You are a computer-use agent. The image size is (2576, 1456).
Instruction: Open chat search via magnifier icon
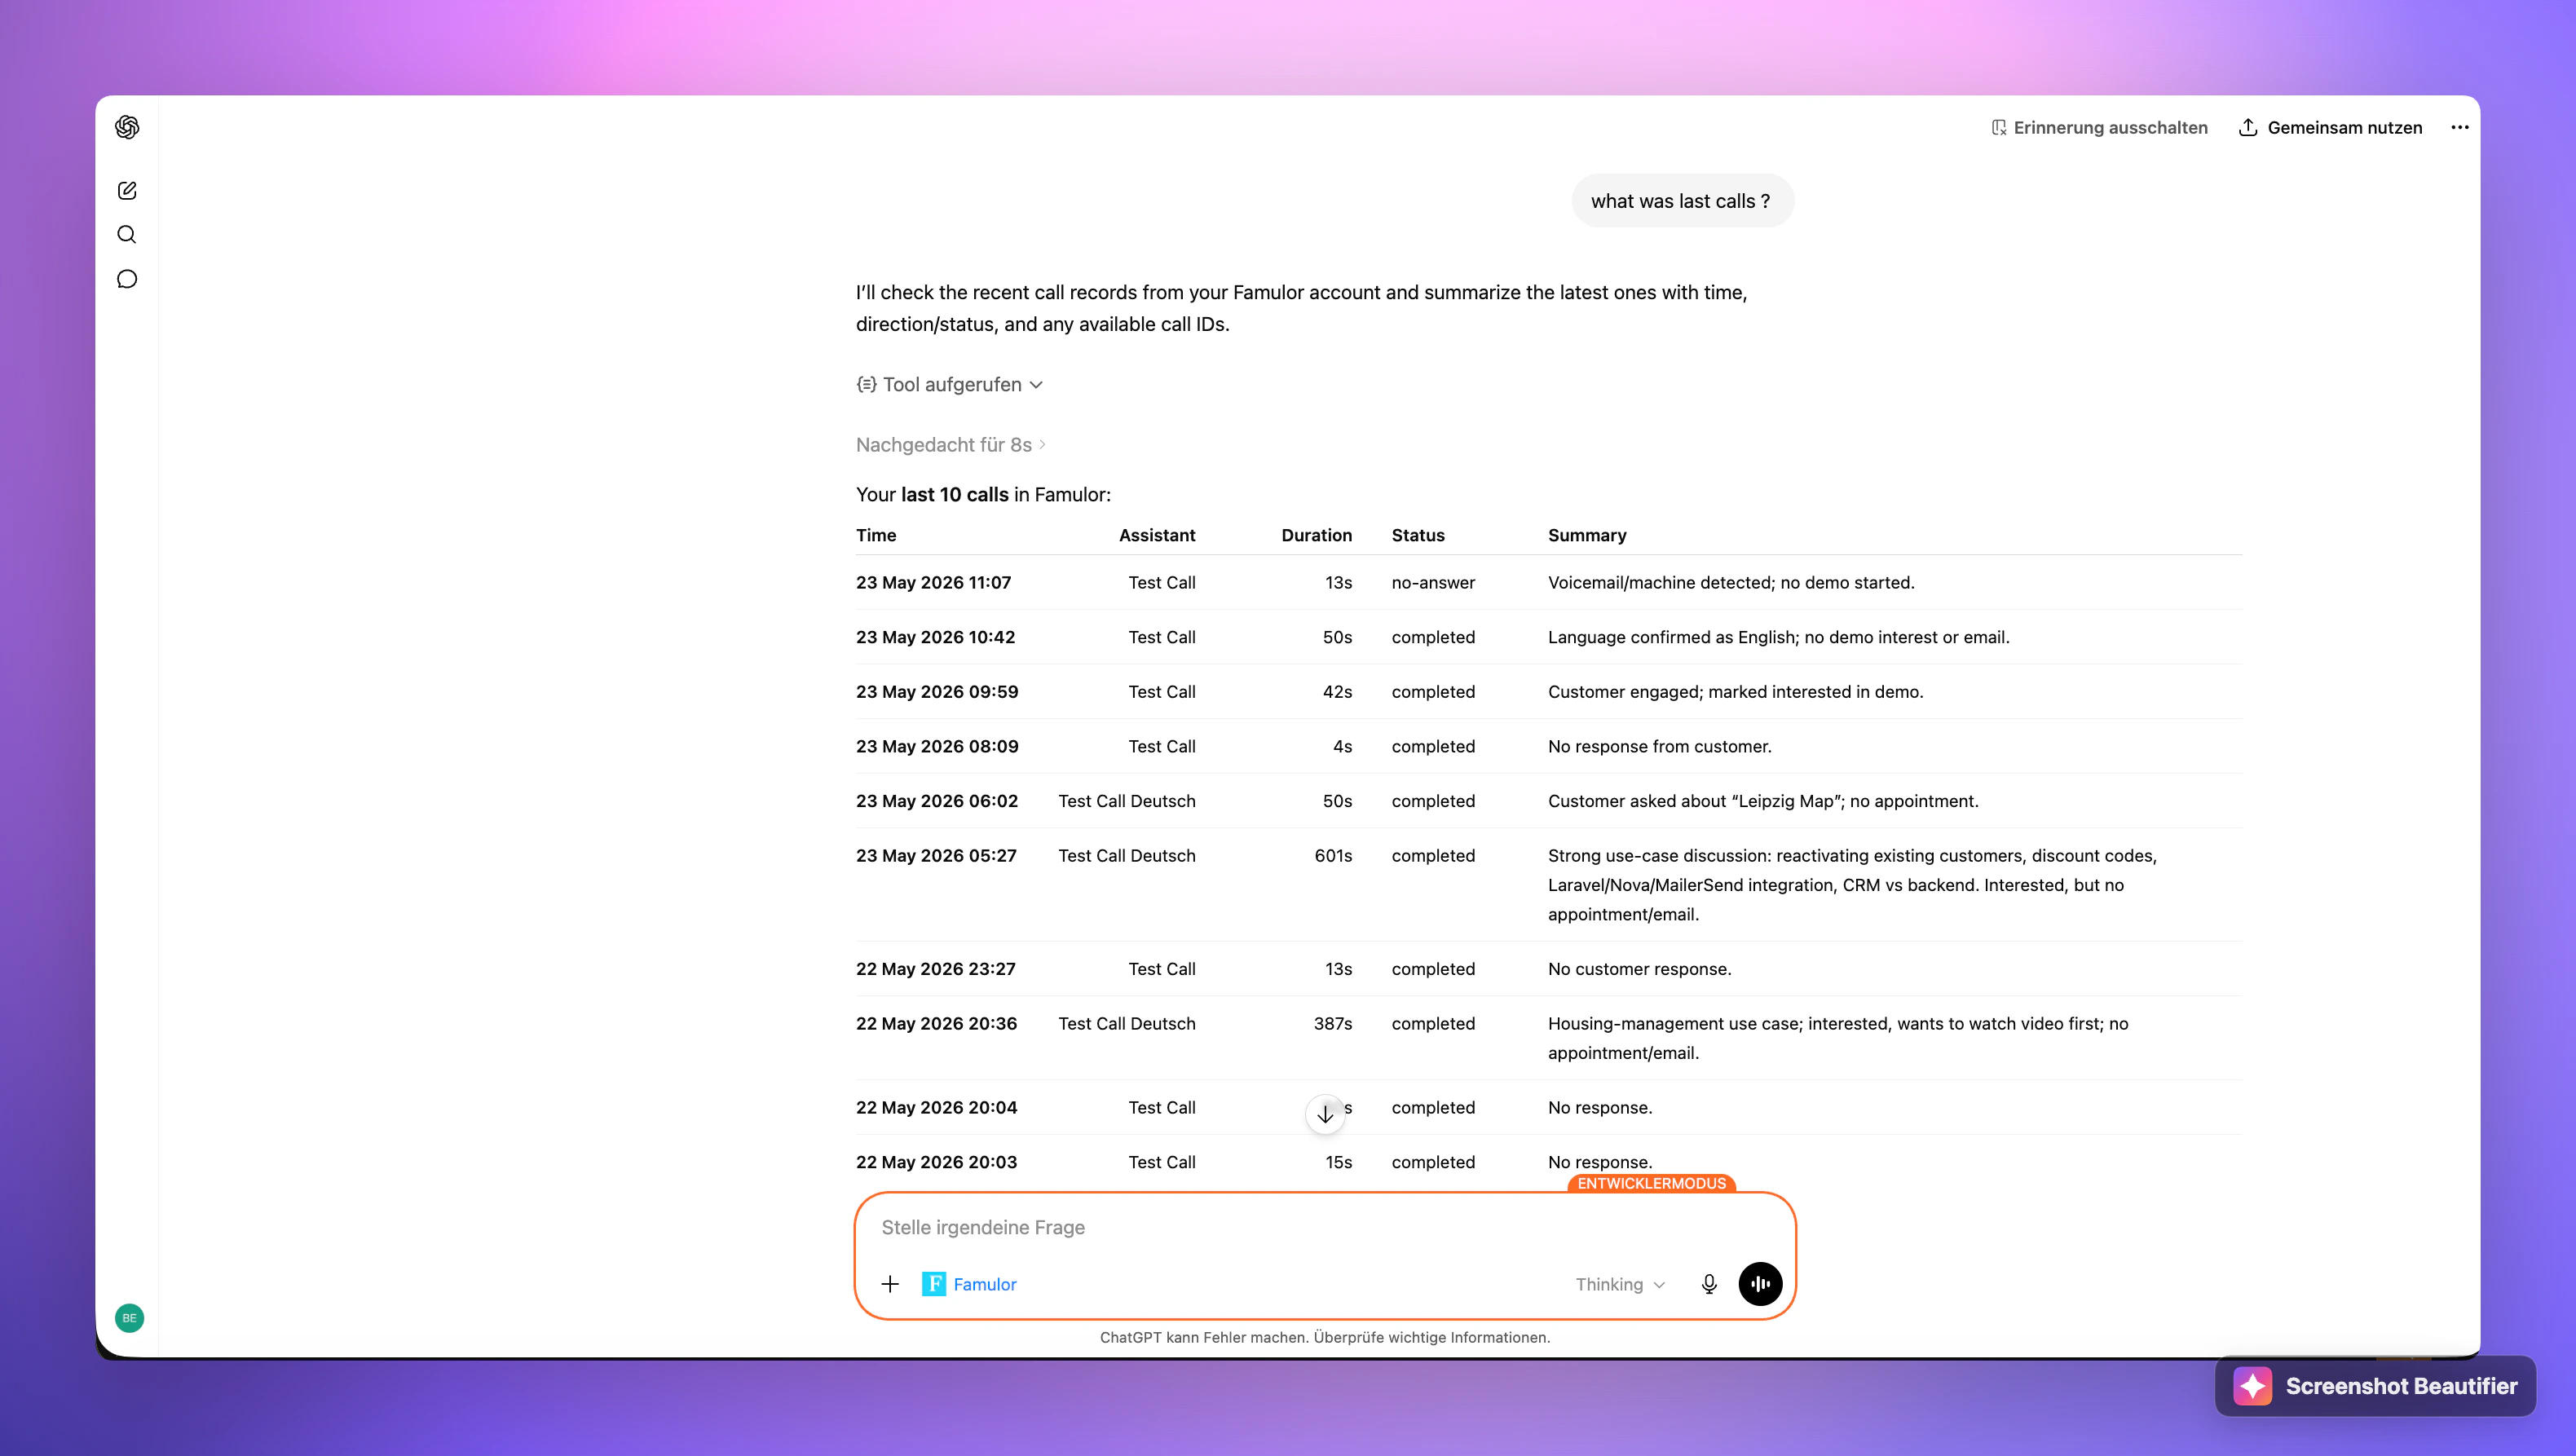127,234
